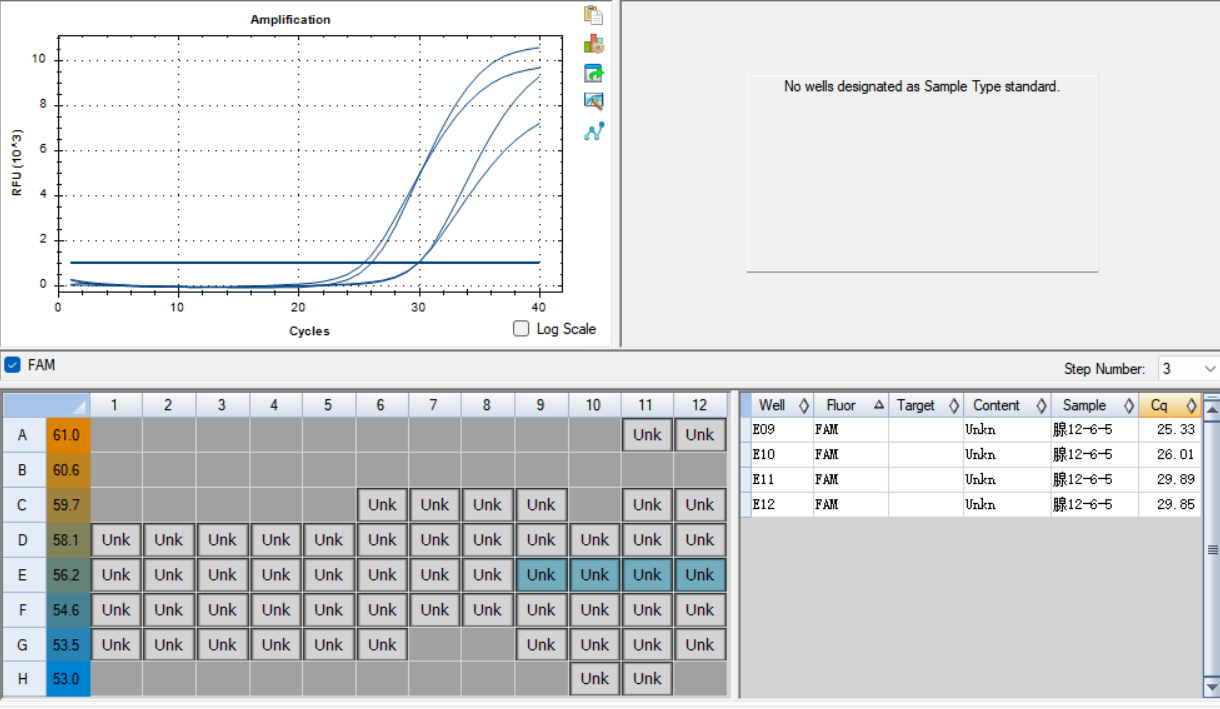1220x709 pixels.
Task: Click the blue curve points icon
Action: (594, 130)
